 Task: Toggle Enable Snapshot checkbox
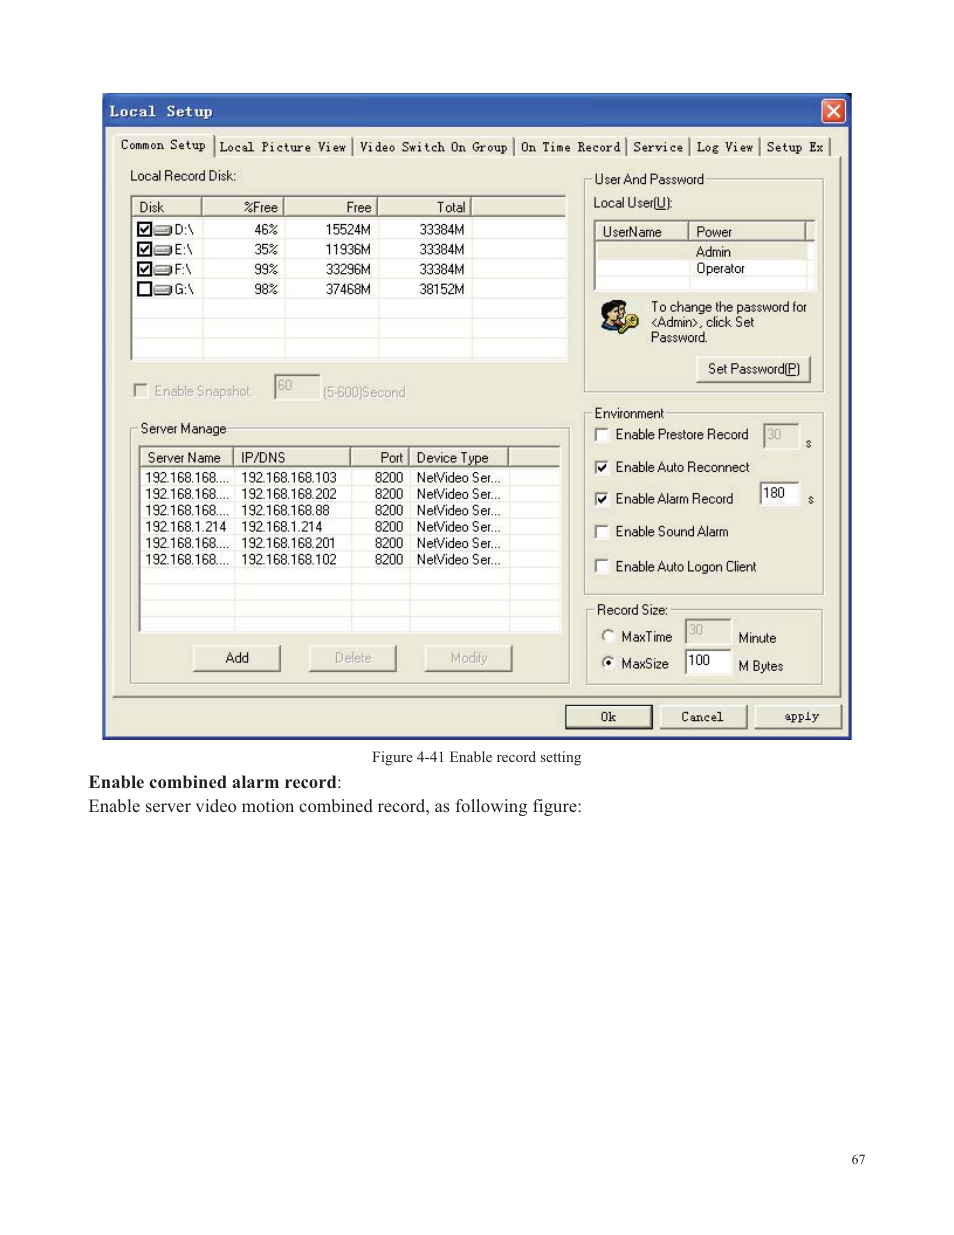141,391
